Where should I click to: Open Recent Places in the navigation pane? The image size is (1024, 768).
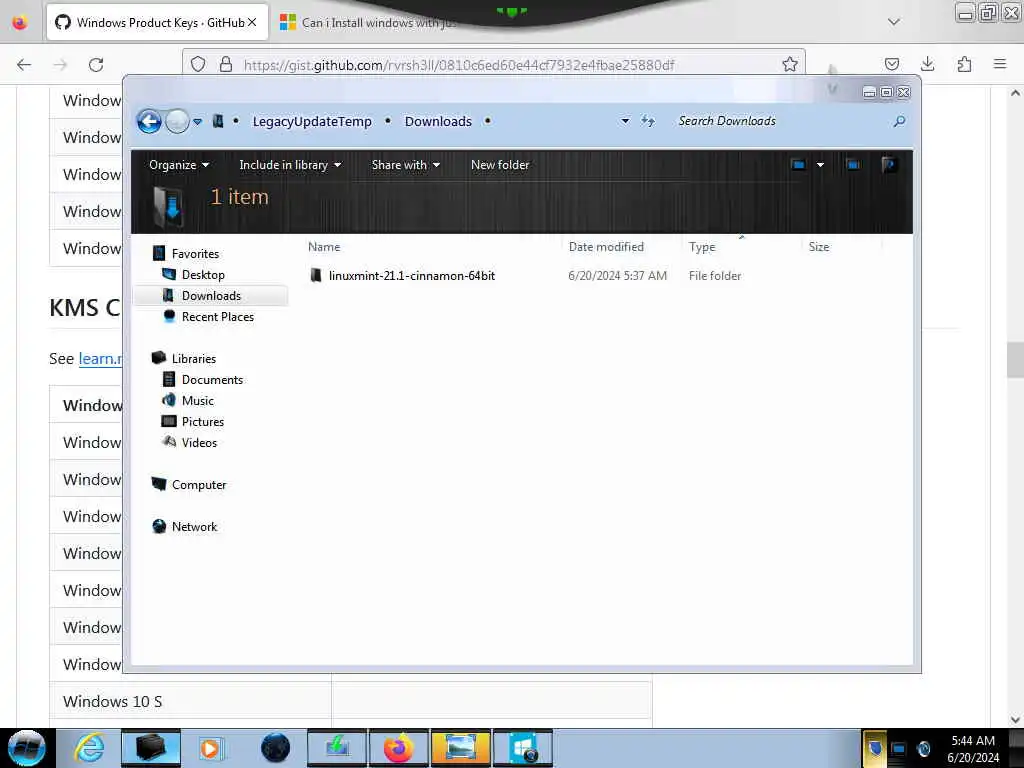(x=217, y=317)
